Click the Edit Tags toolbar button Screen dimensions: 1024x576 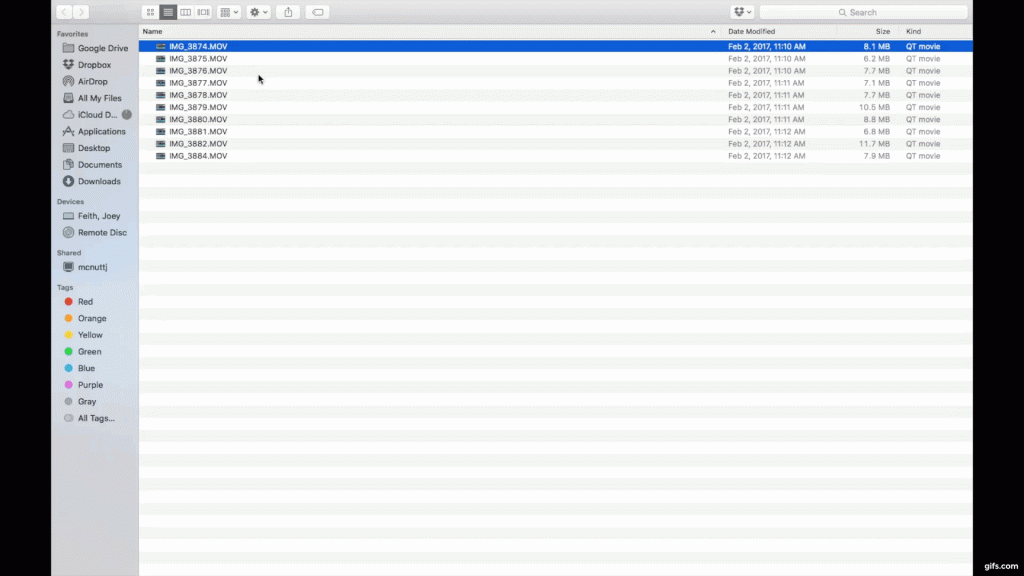click(x=318, y=12)
